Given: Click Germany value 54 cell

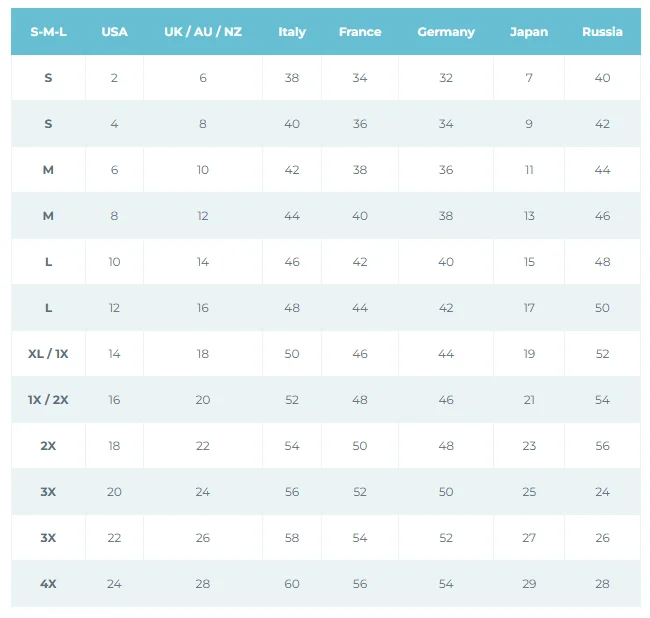Looking at the screenshot, I should click(446, 584).
